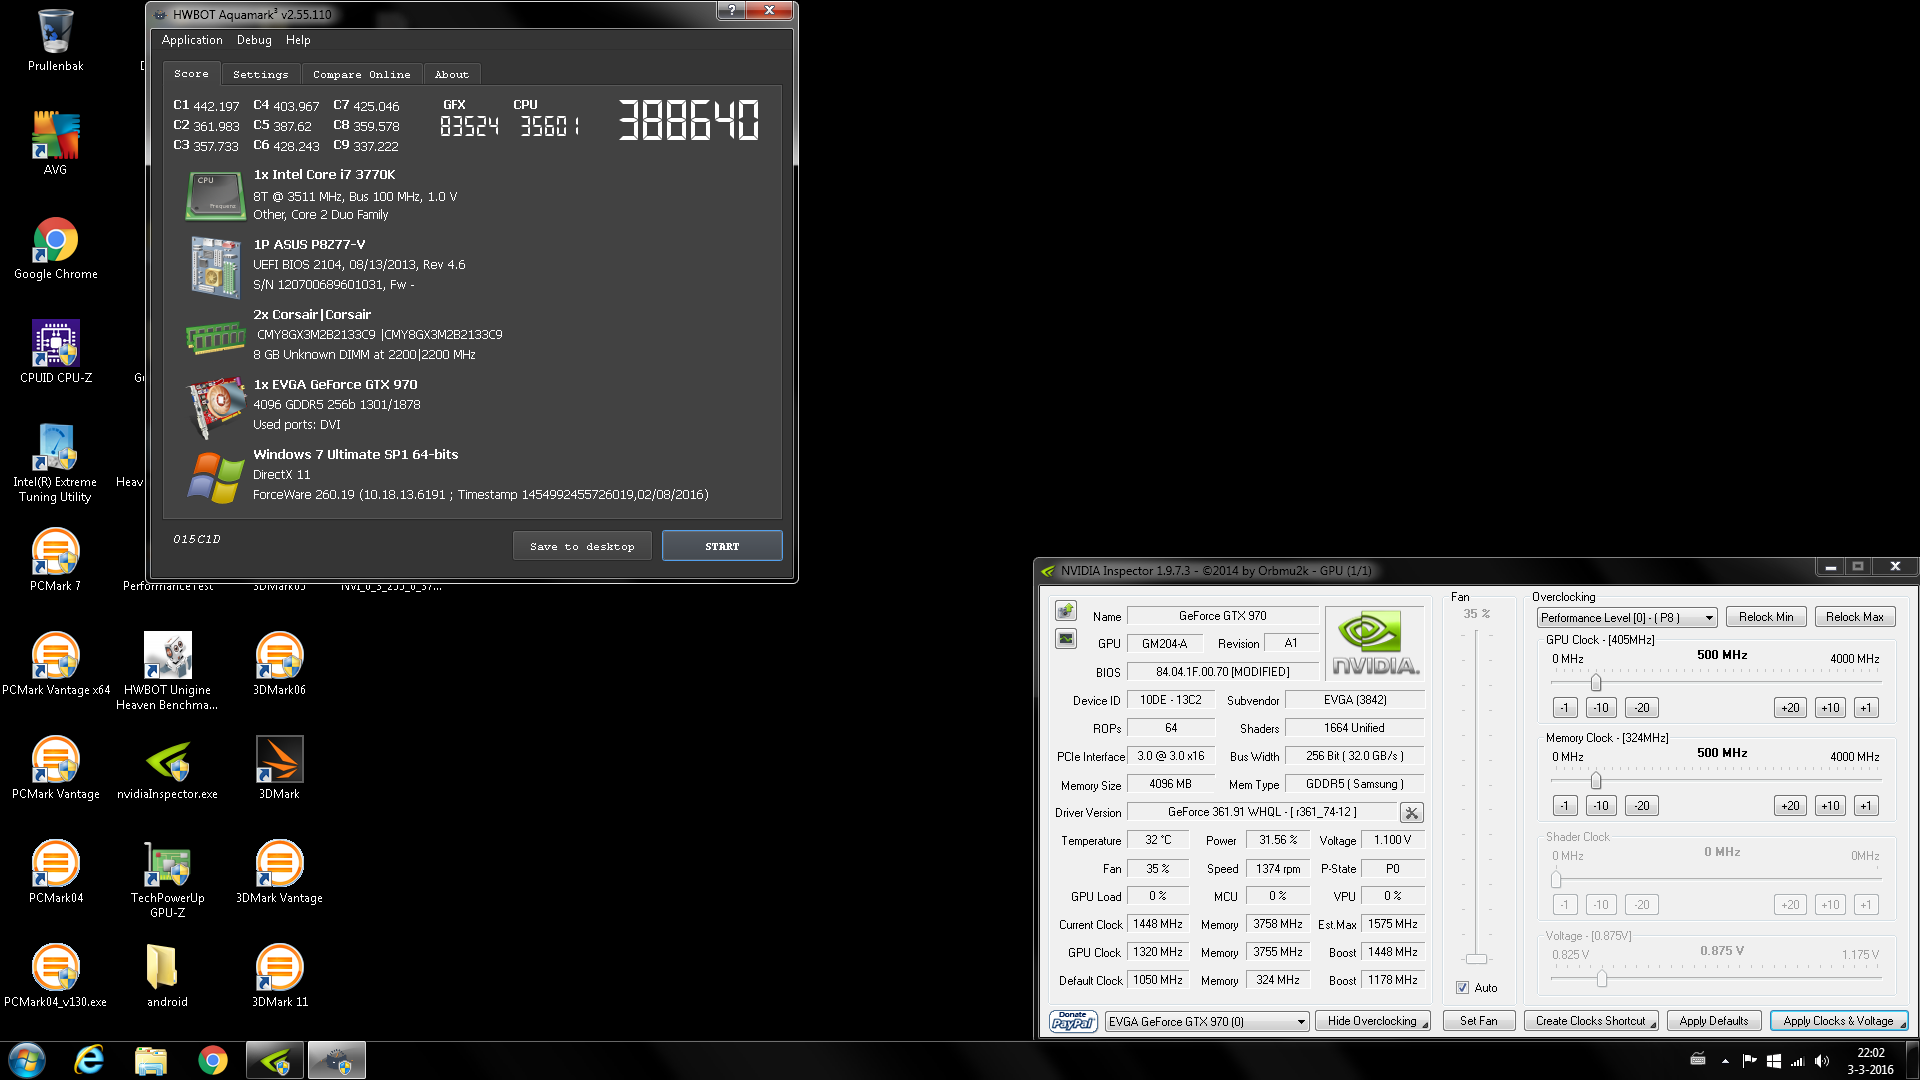1920x1080 pixels.
Task: Open the 3DMark06 desktop shortcut
Action: (x=279, y=664)
